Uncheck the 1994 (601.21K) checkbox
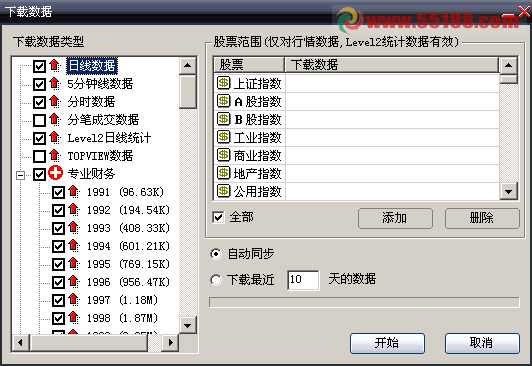Screen dimensions: 532x366 58,246
